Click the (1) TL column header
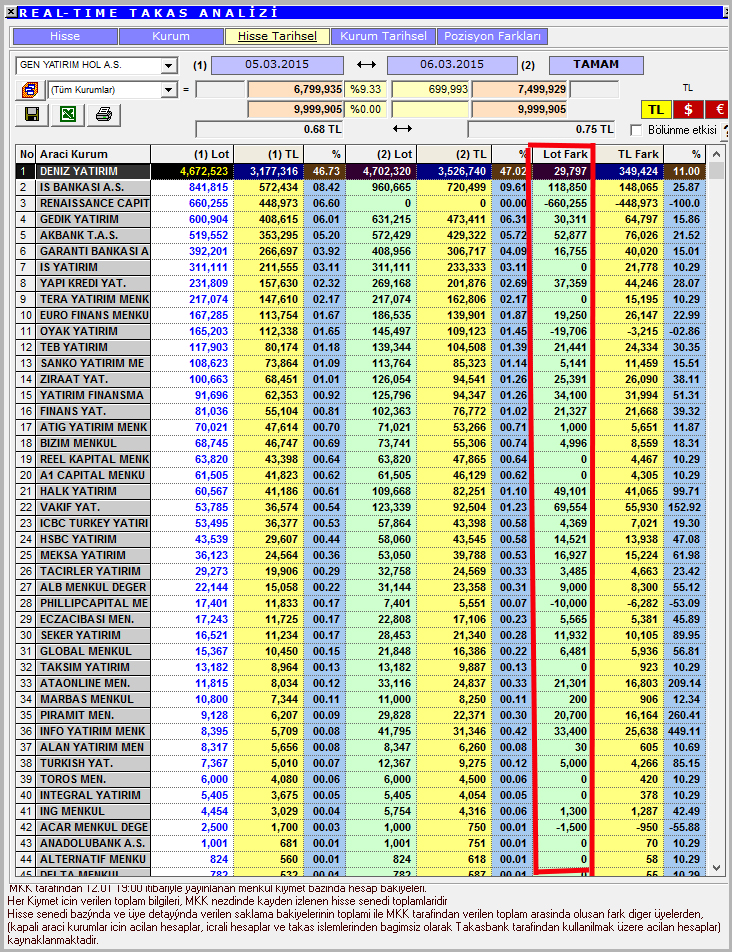732x952 pixels. [x=269, y=154]
